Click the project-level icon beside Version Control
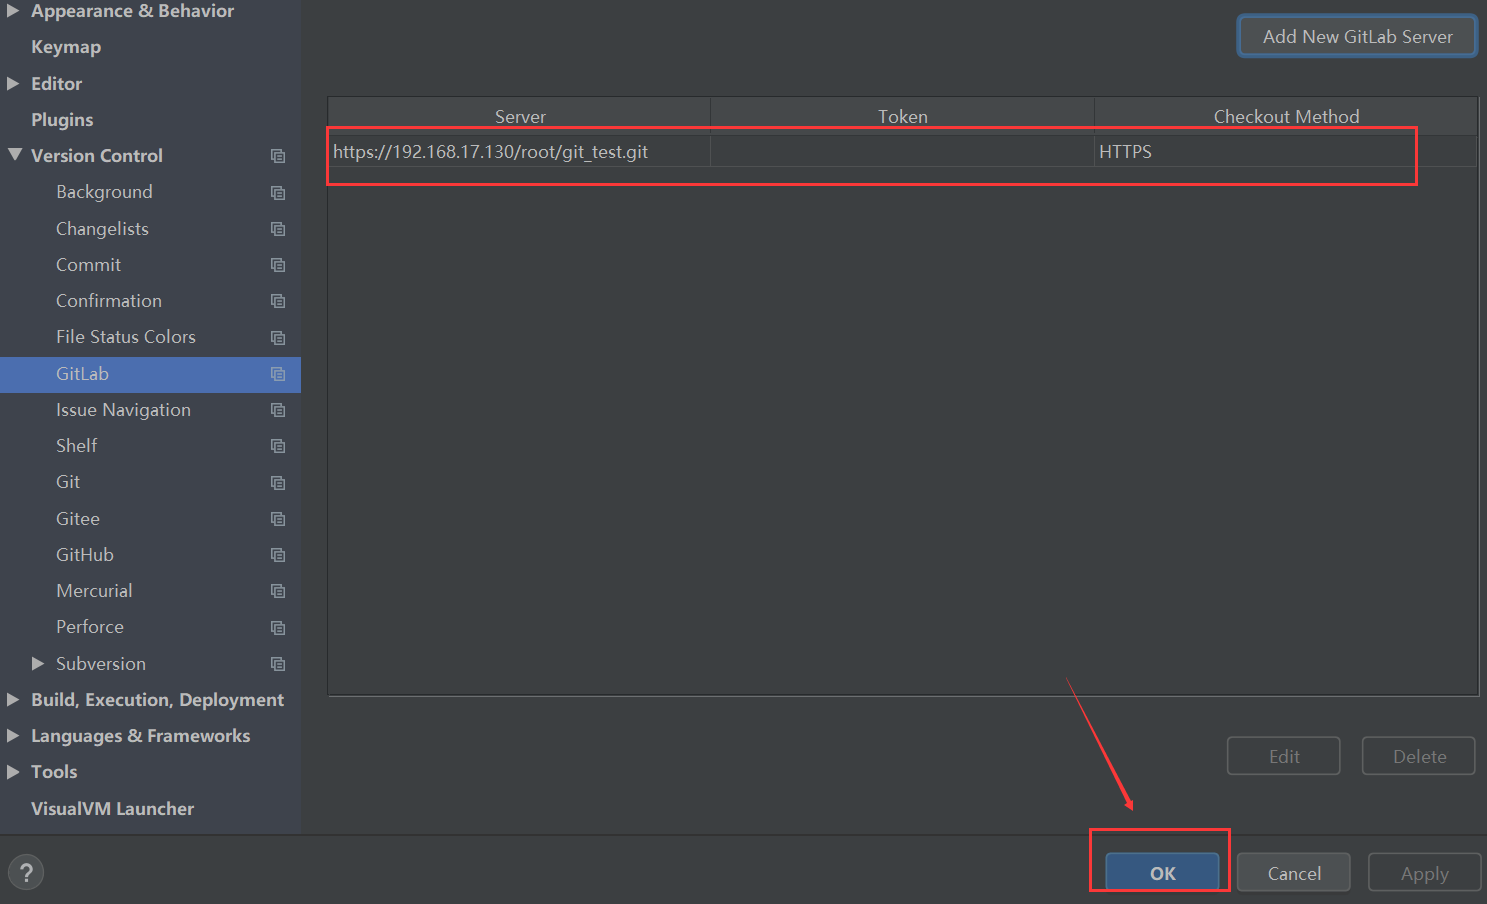Image resolution: width=1487 pixels, height=904 pixels. point(278,156)
